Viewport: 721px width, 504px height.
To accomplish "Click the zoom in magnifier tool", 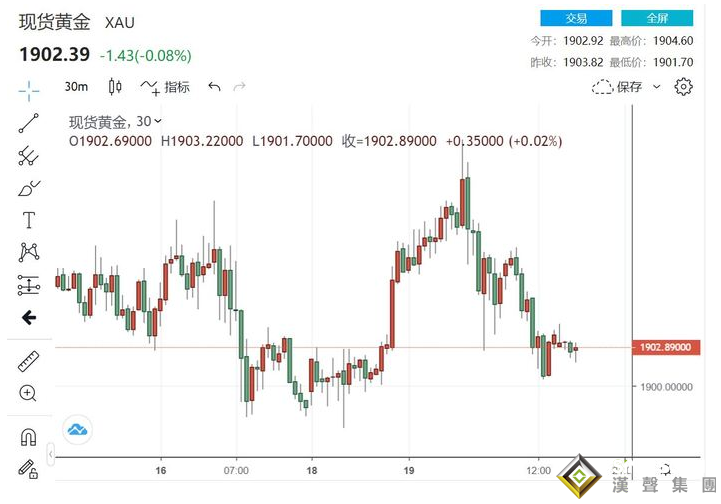I will [28, 393].
